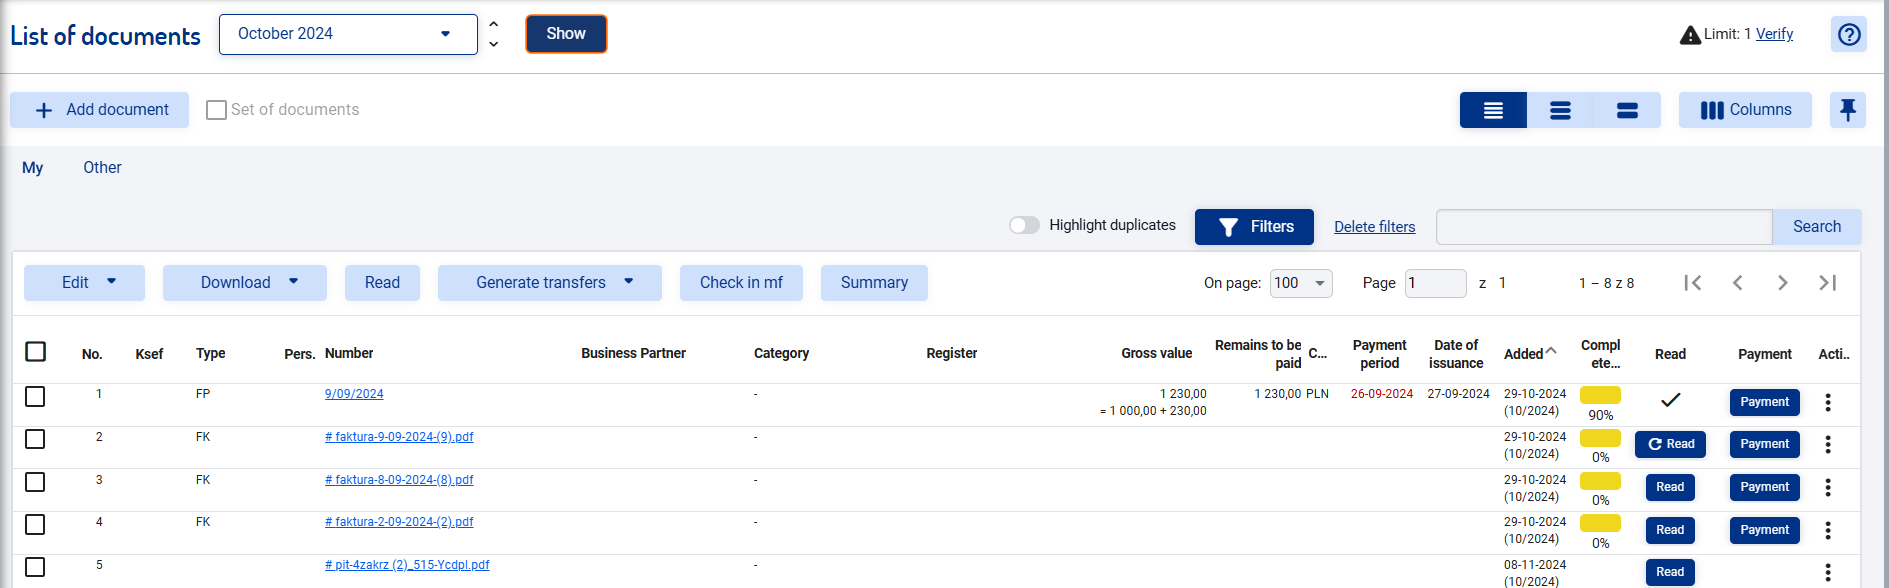The width and height of the screenshot is (1889, 588).
Task: Jump to the first page arrow icon
Action: pyautogui.click(x=1692, y=283)
